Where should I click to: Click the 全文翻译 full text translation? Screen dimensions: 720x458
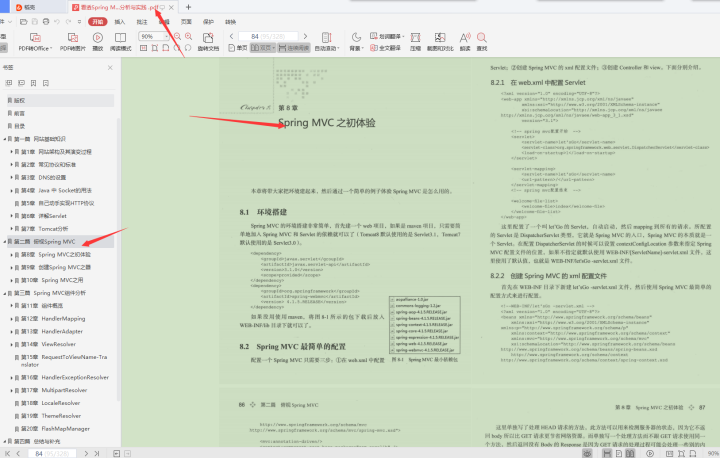click(x=385, y=48)
